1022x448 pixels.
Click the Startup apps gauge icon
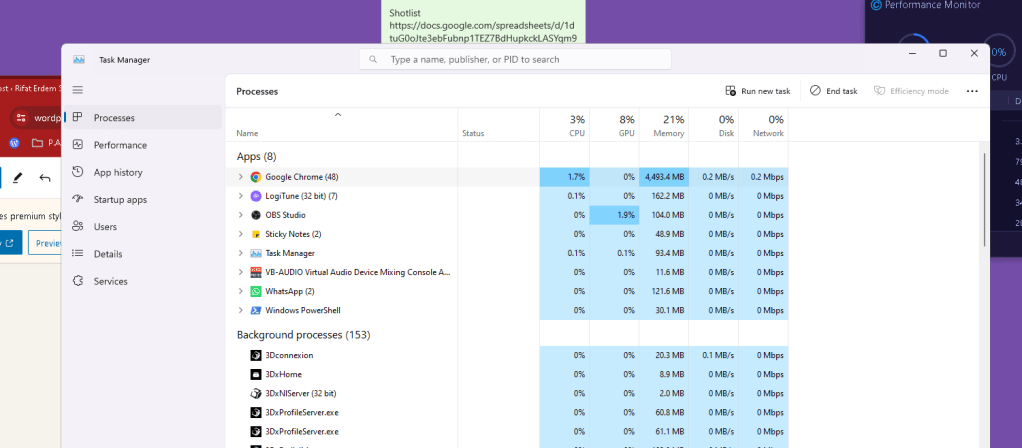pos(78,200)
